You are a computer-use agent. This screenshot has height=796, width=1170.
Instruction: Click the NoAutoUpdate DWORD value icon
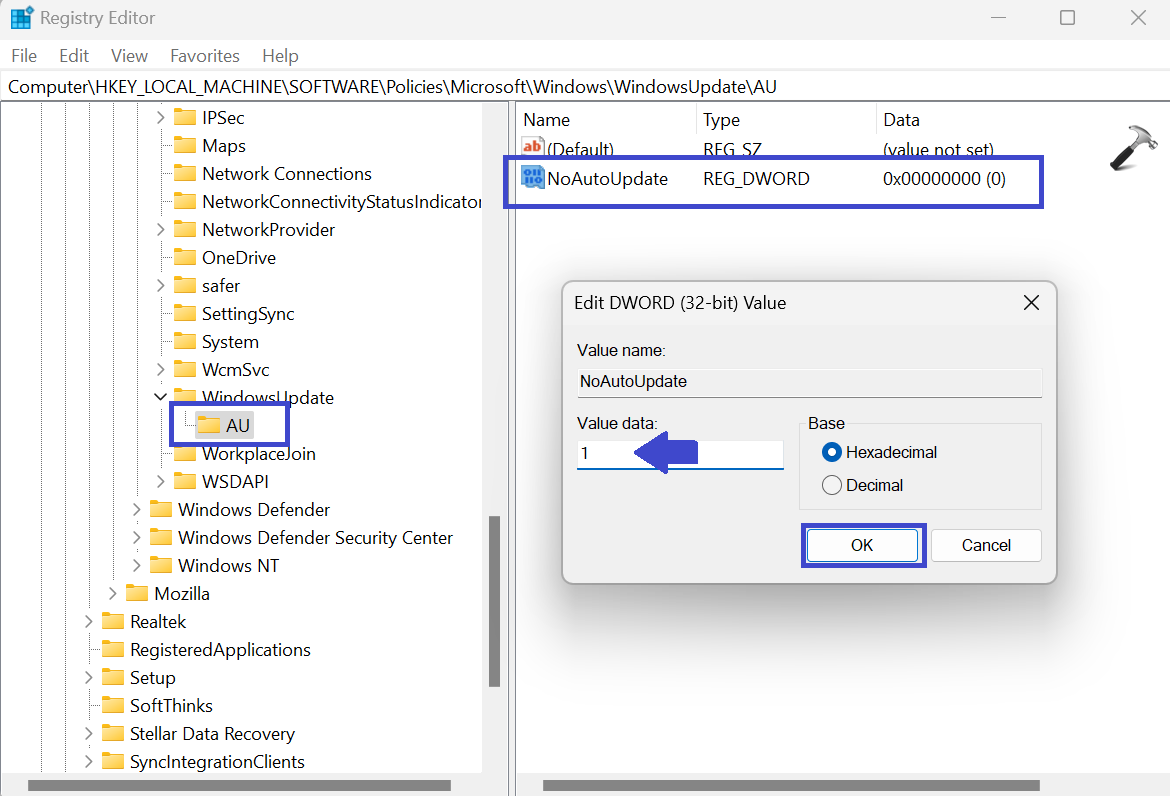click(x=532, y=179)
